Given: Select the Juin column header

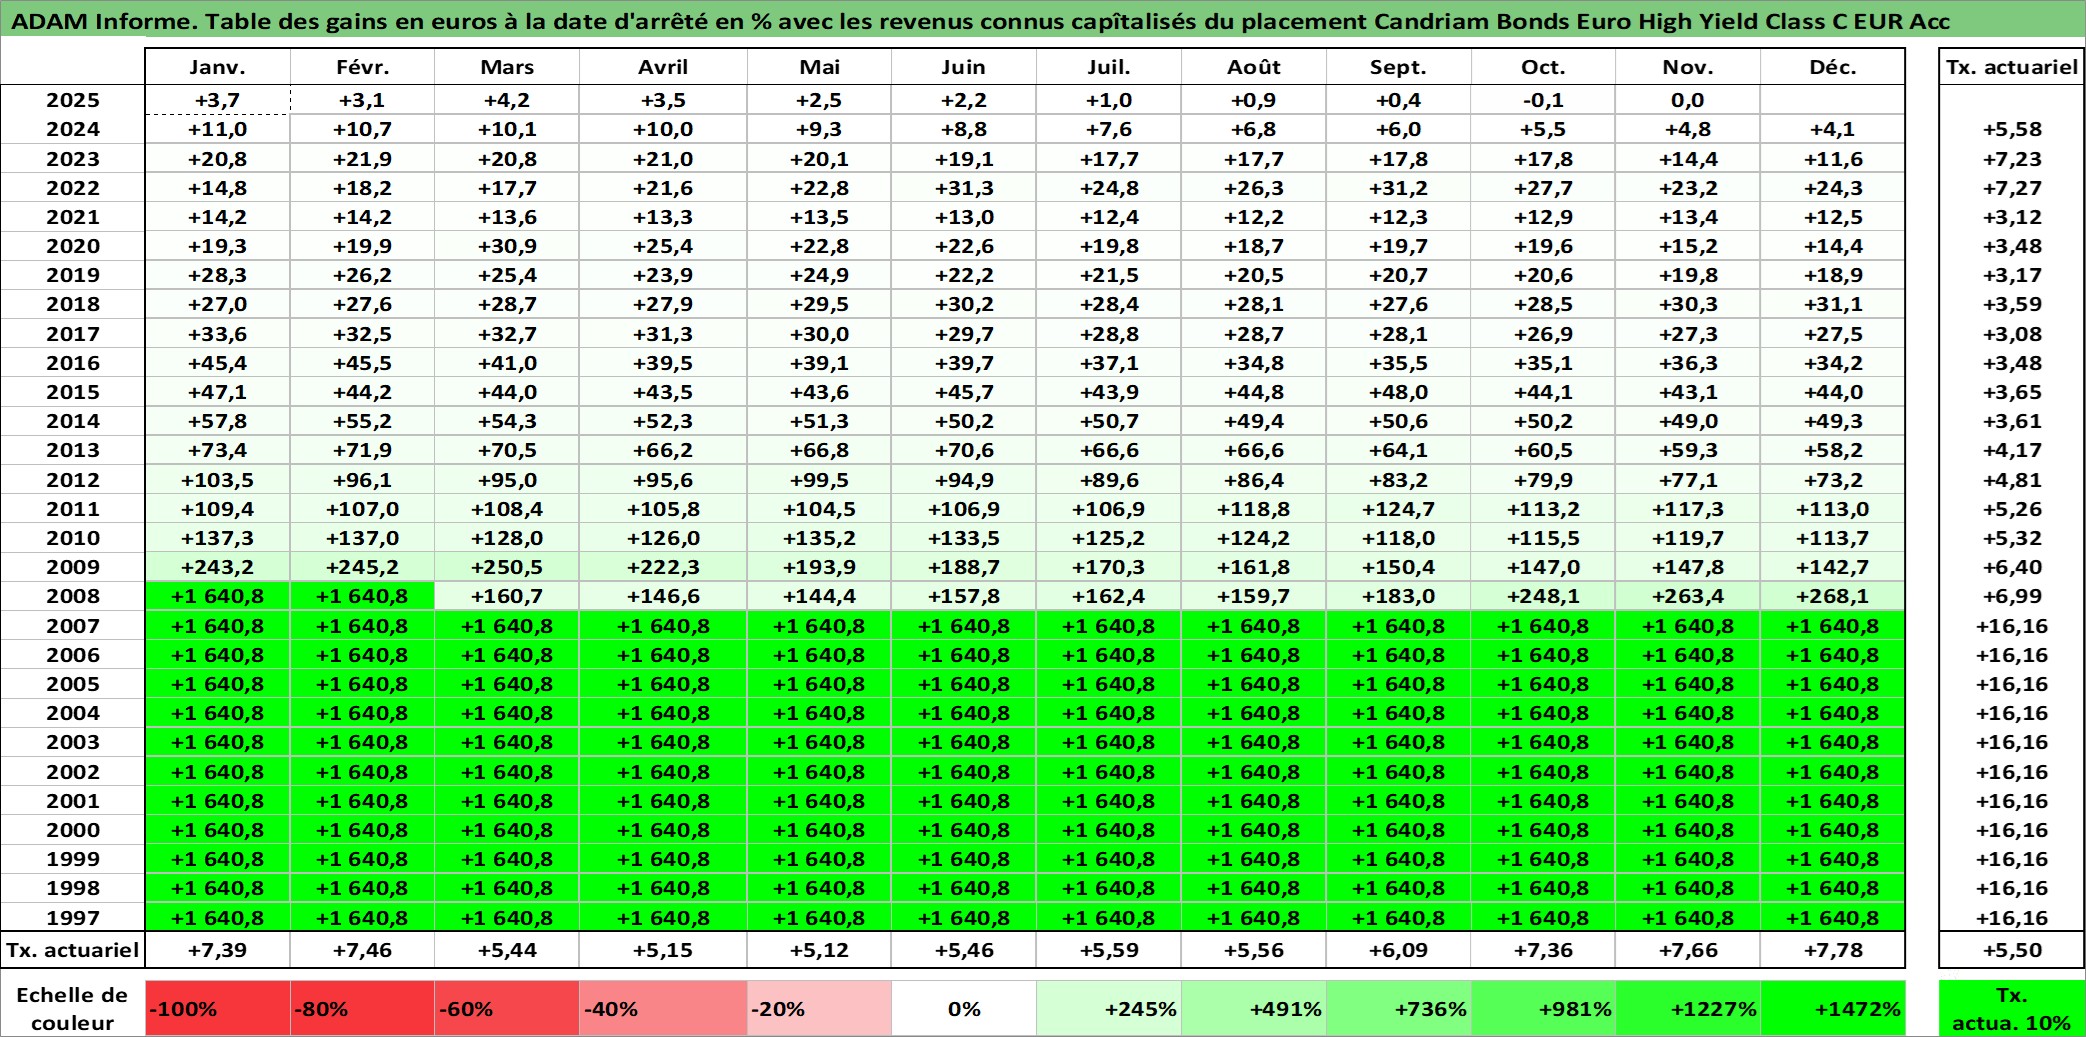Looking at the screenshot, I should 964,67.
